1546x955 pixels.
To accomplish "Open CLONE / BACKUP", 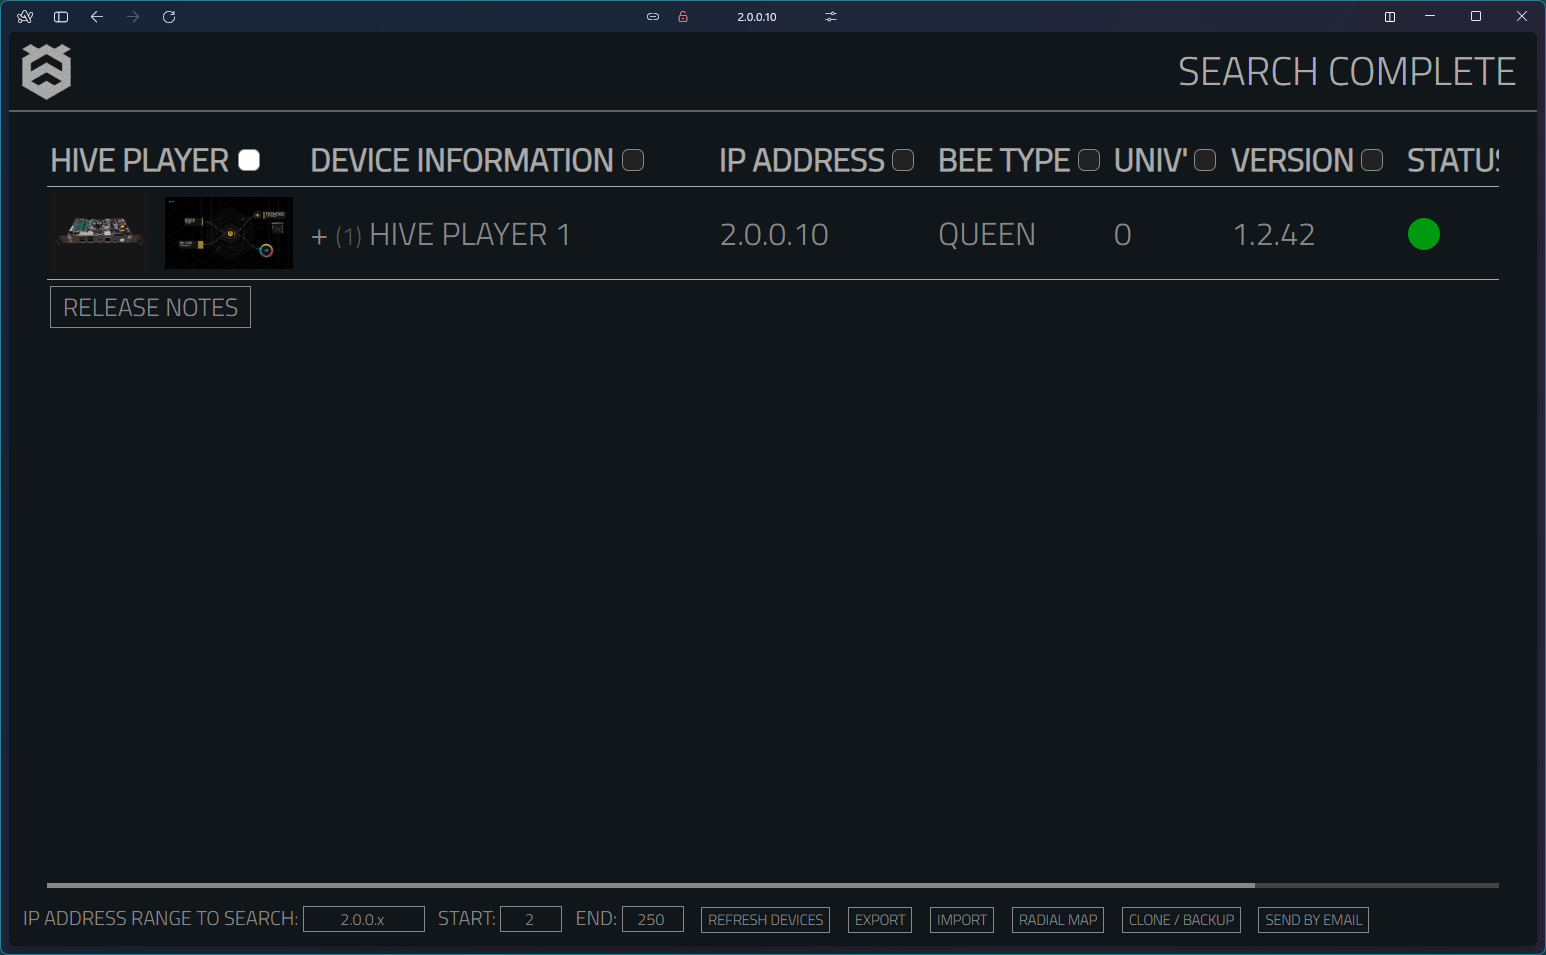I will point(1181,920).
